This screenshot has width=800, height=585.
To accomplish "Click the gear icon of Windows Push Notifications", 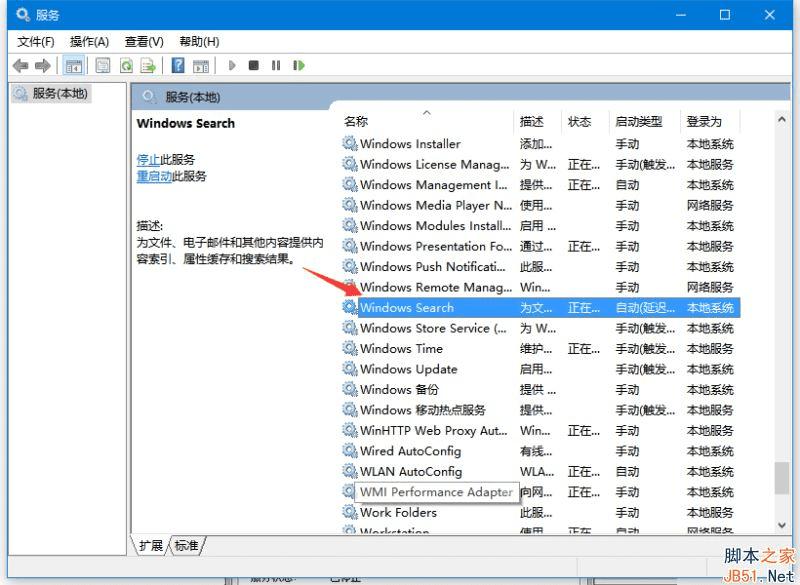I will pyautogui.click(x=349, y=266).
